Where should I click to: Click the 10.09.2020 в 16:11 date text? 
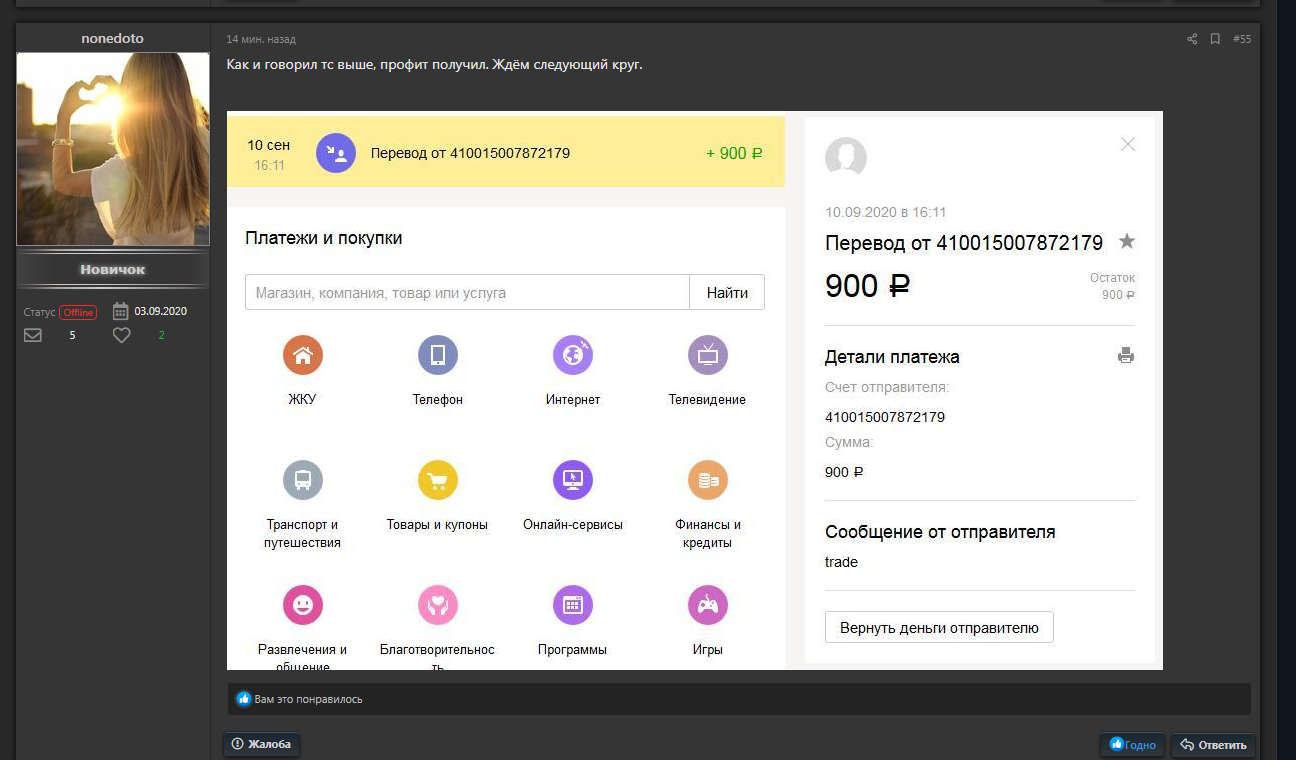886,212
